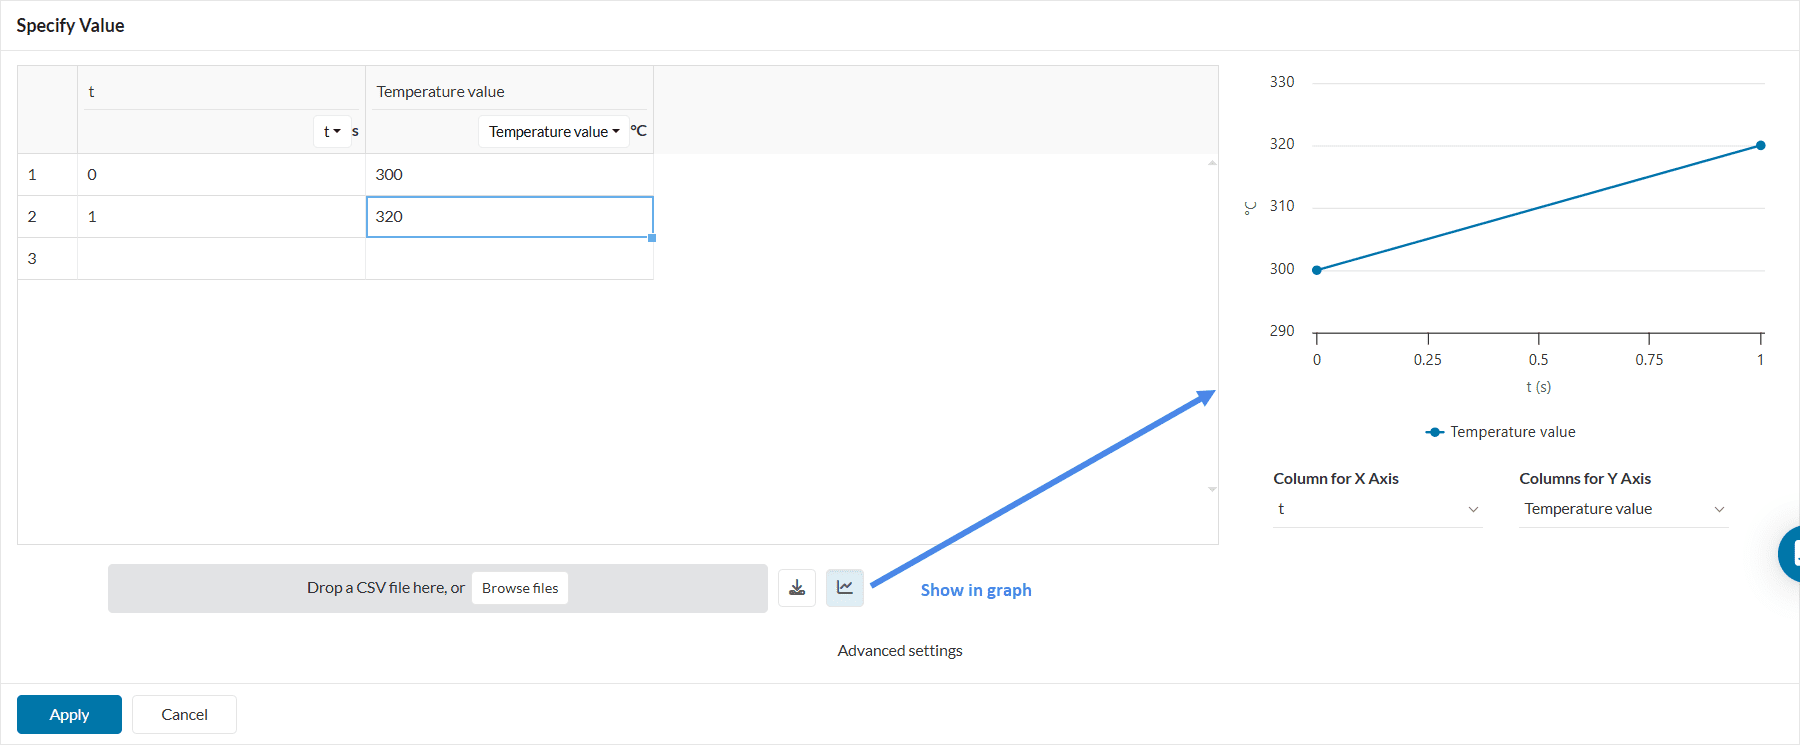Screen dimensions: 1800x745
Task: Toggle Temperature value series in chart legend
Action: click(1500, 432)
